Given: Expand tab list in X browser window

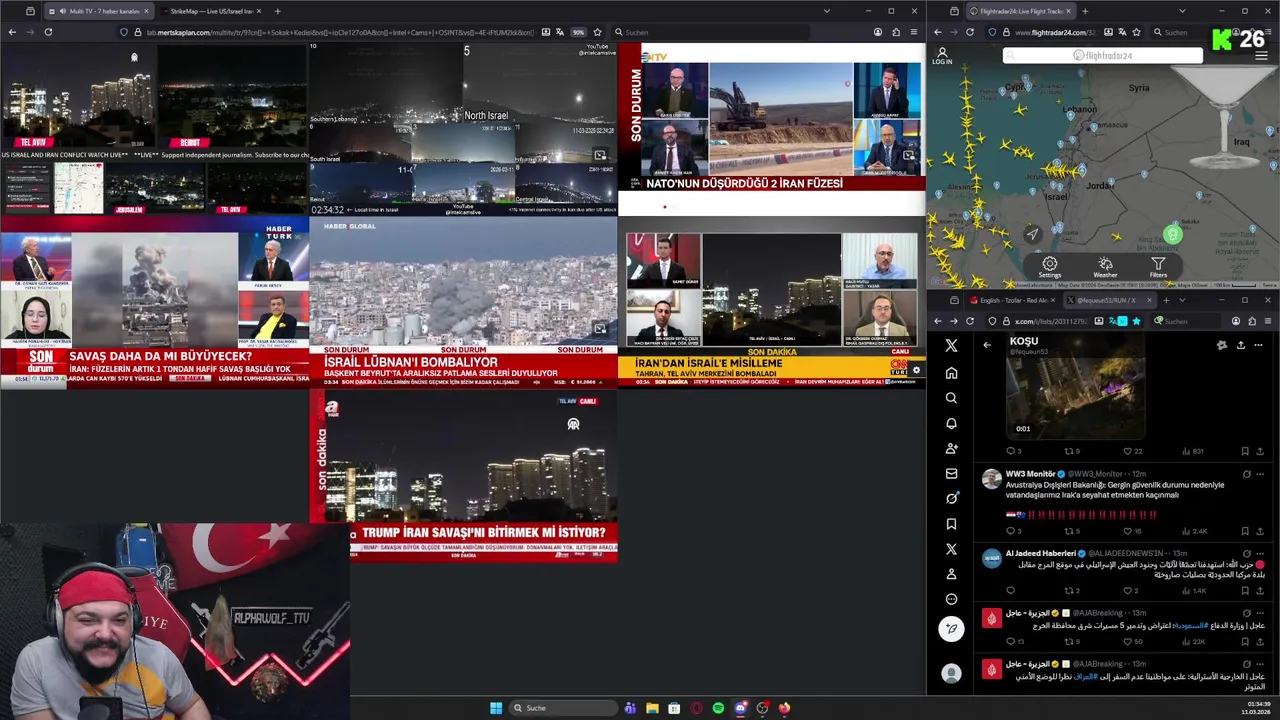Looking at the screenshot, I should (x=1182, y=300).
